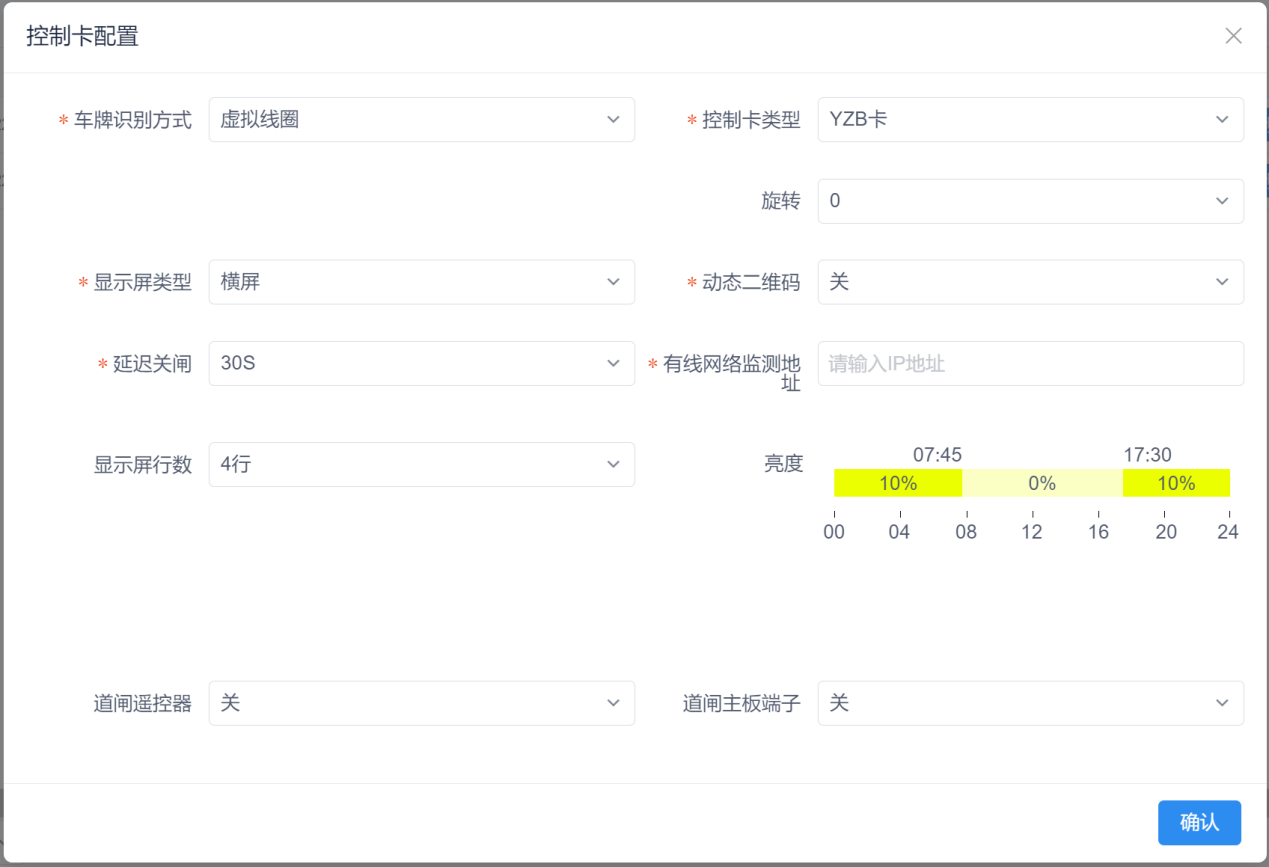Click the 07:45 brightness time marker
Image resolution: width=1269 pixels, height=867 pixels.
point(937,455)
